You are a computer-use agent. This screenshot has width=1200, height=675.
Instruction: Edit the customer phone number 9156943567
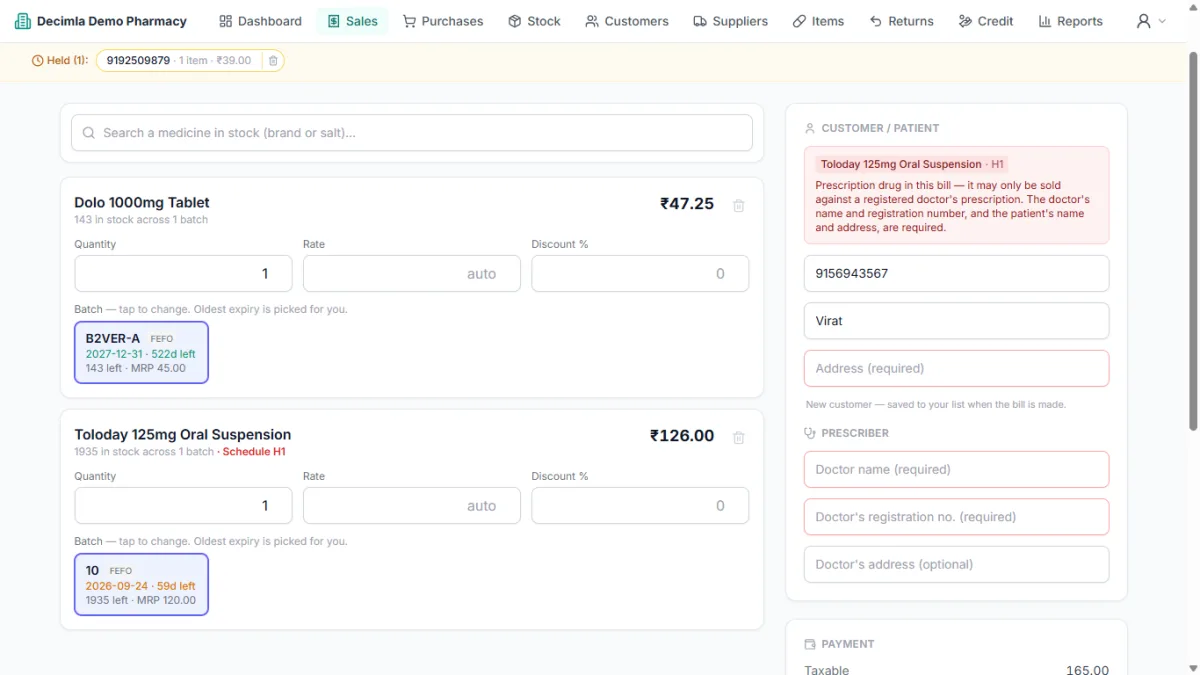tap(956, 273)
